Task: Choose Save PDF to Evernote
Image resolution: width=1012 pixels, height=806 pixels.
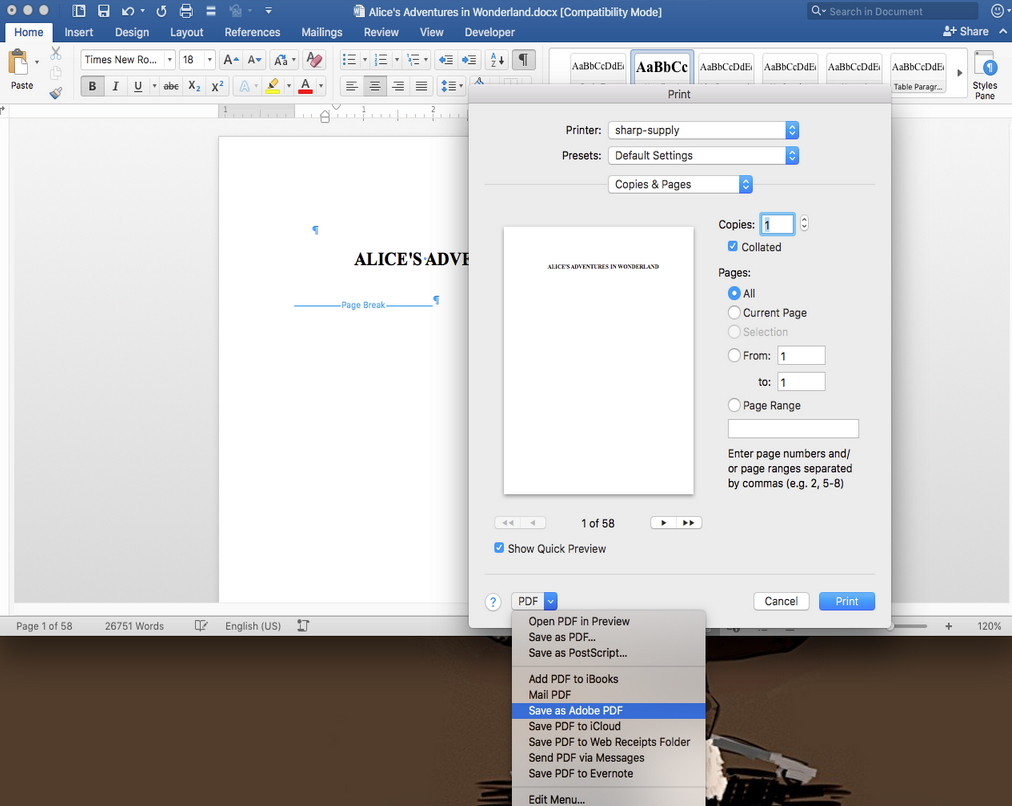Action: (609, 774)
